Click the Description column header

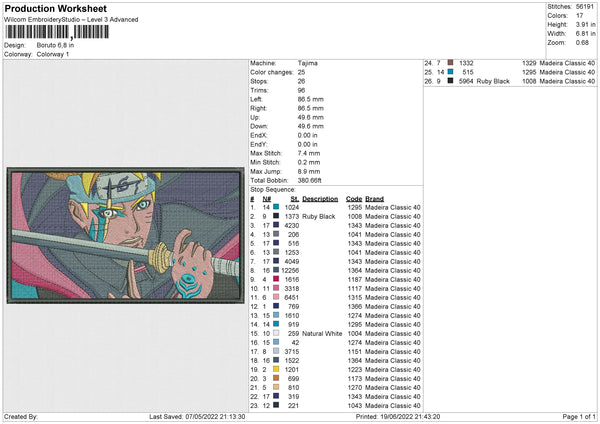320,199
